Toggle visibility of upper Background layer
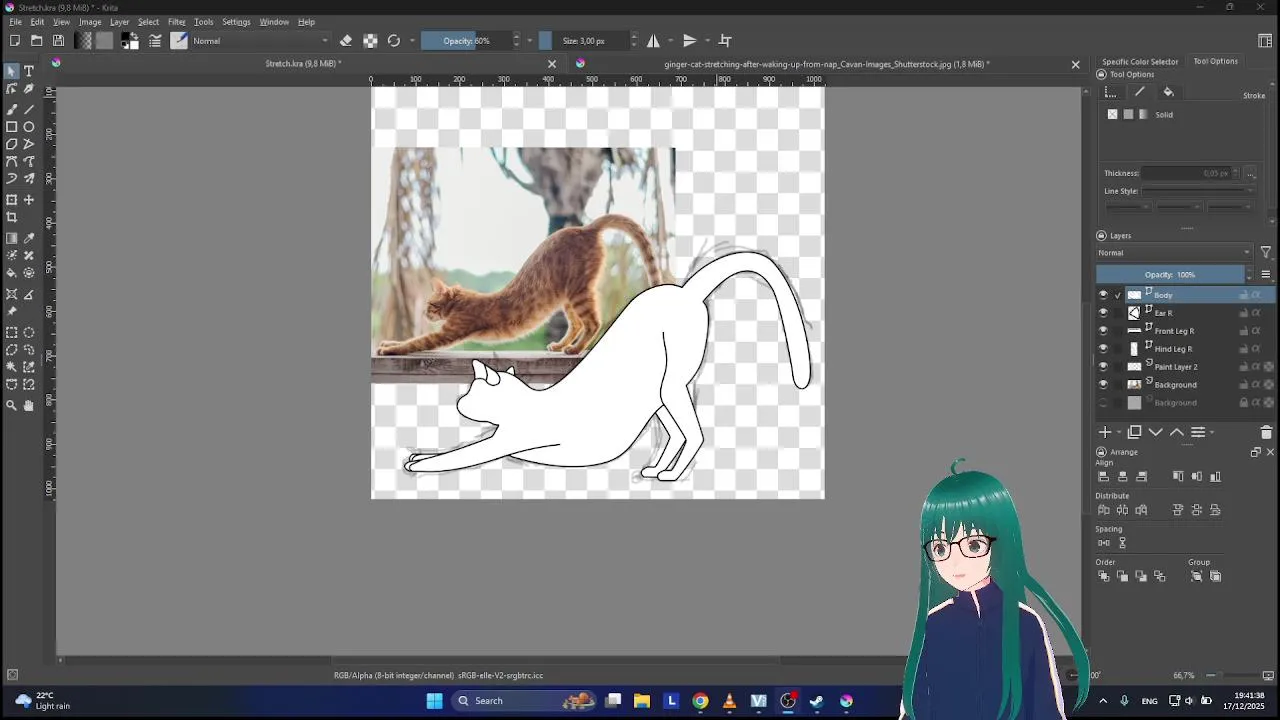This screenshot has width=1280, height=720. tap(1103, 385)
